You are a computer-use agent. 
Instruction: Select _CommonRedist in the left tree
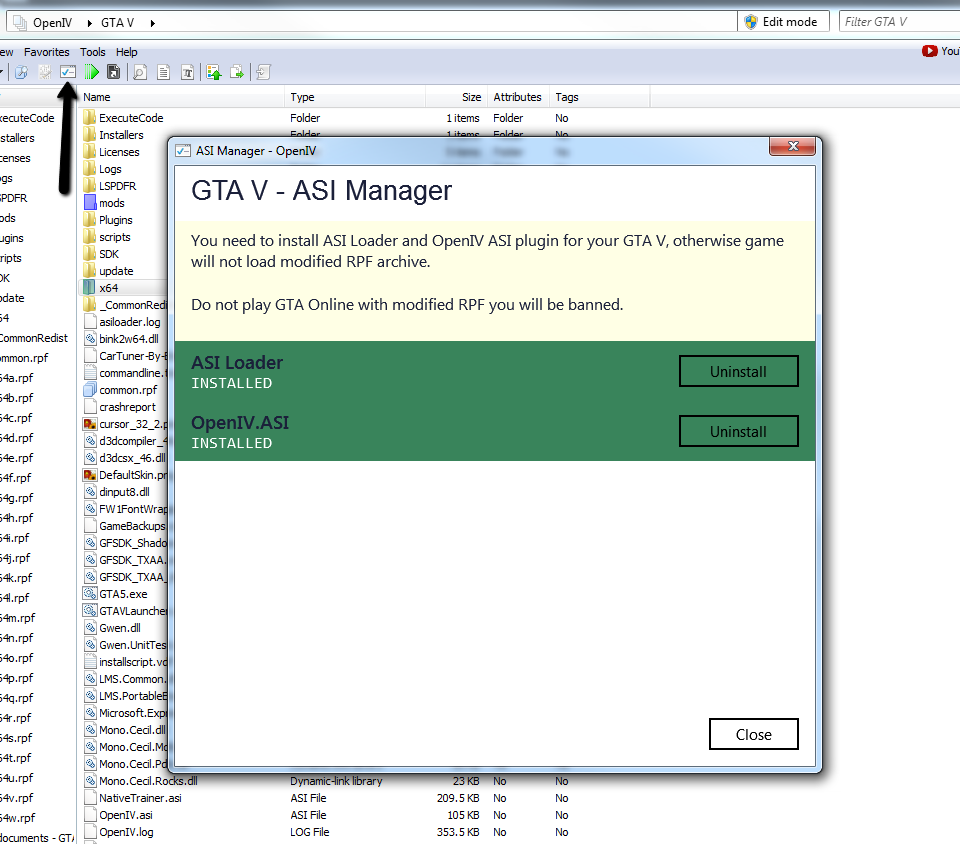(x=34, y=338)
